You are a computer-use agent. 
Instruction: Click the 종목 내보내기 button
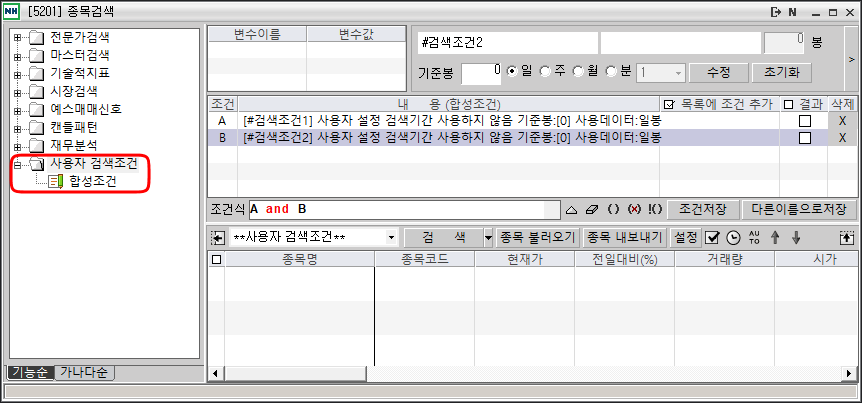626,238
